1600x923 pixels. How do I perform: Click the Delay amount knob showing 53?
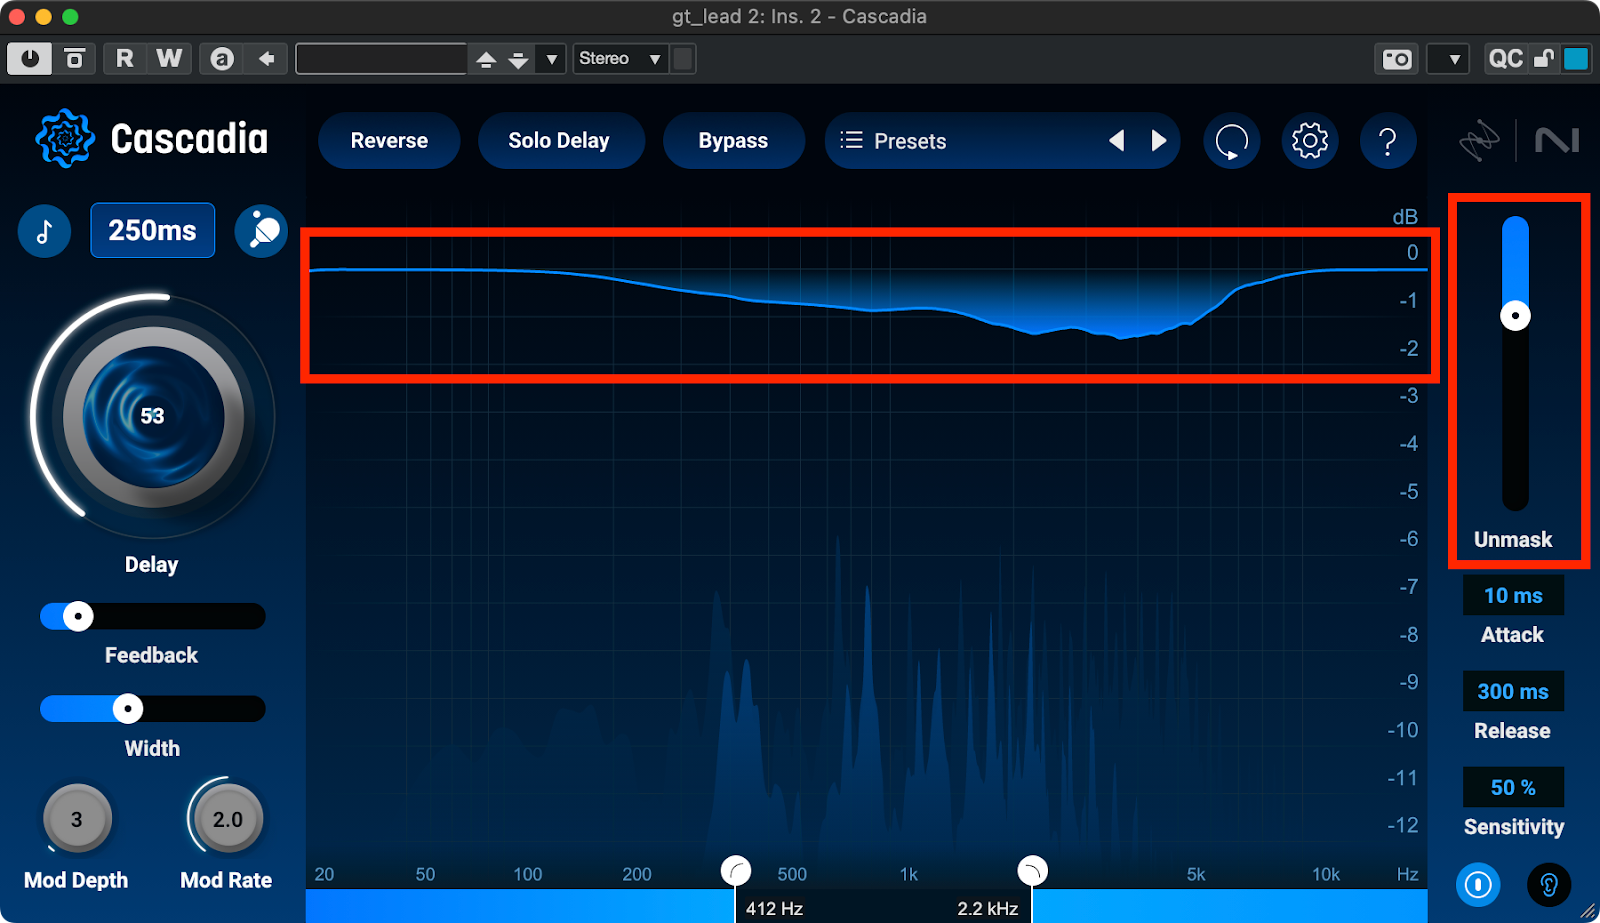click(x=153, y=416)
